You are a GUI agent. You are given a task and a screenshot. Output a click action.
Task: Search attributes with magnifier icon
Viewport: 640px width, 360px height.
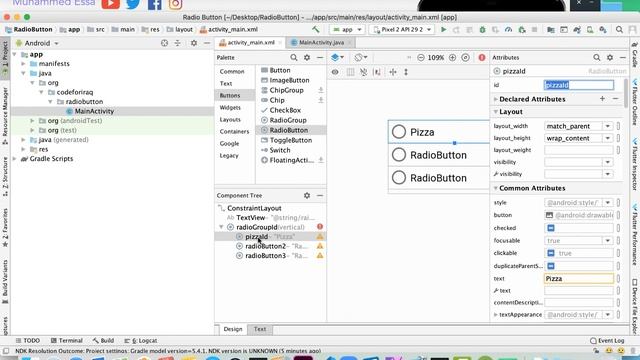point(597,58)
